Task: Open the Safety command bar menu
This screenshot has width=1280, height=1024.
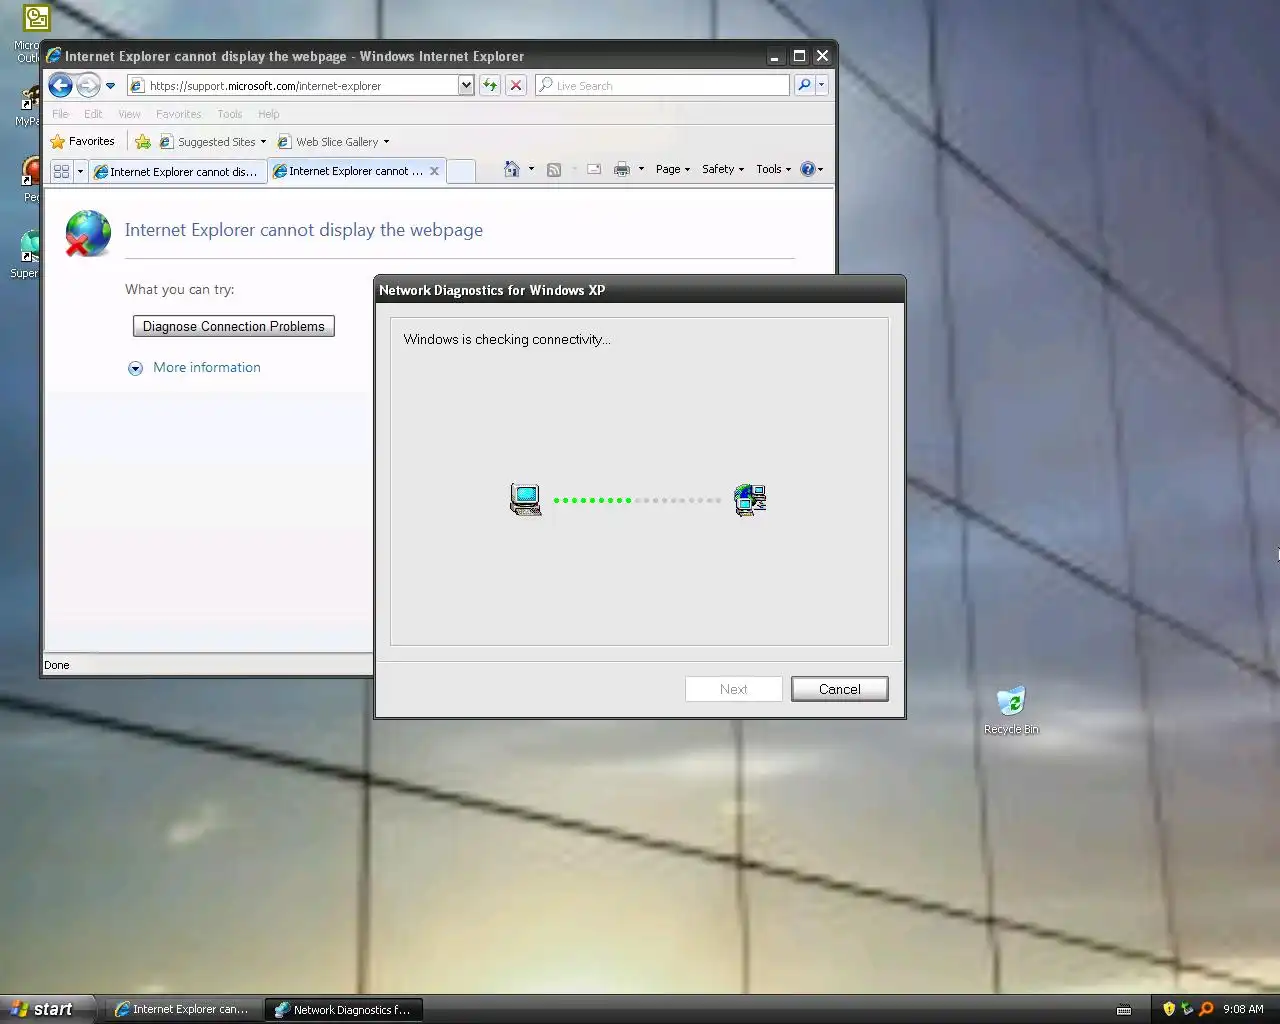Action: click(723, 169)
